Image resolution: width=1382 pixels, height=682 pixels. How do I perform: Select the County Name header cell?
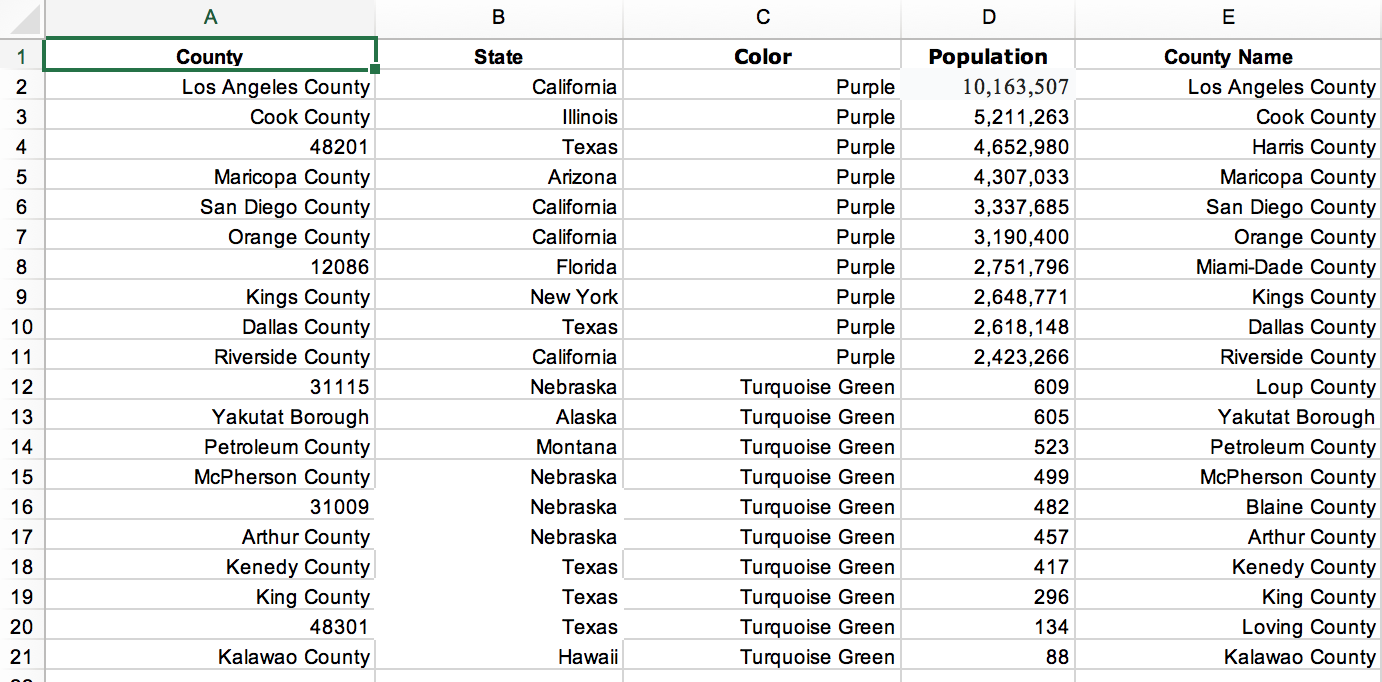tap(1228, 56)
